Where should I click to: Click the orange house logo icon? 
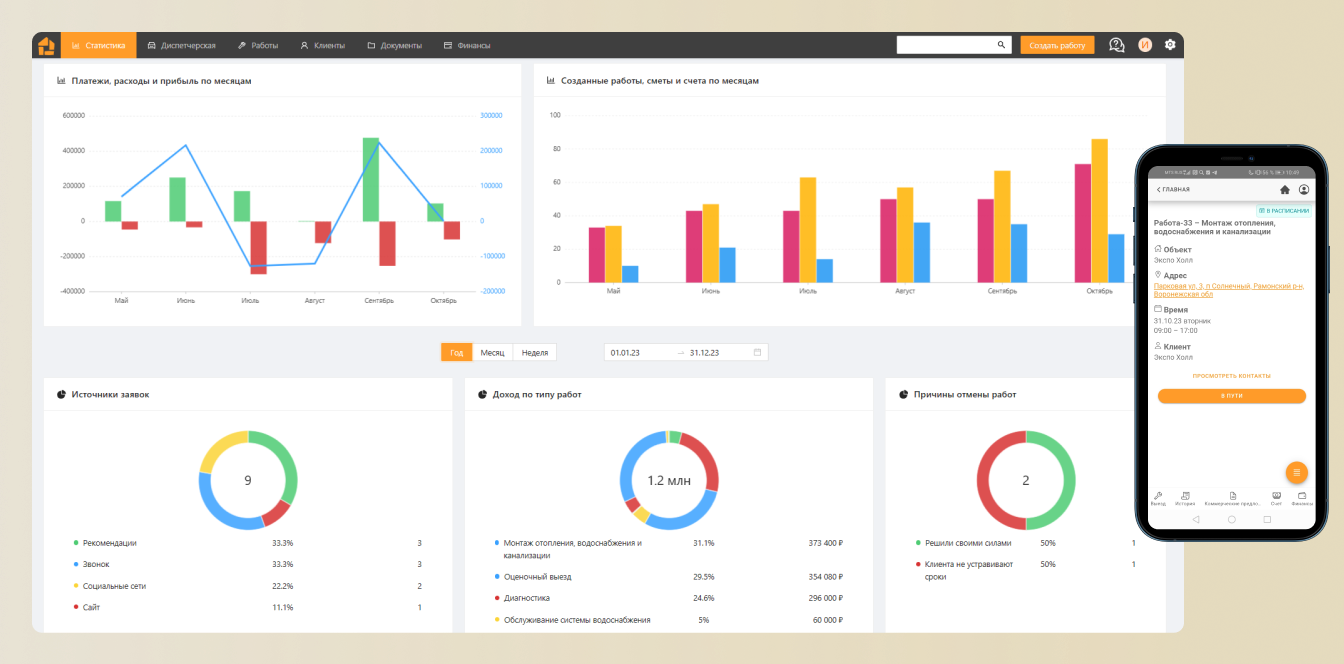coord(46,45)
